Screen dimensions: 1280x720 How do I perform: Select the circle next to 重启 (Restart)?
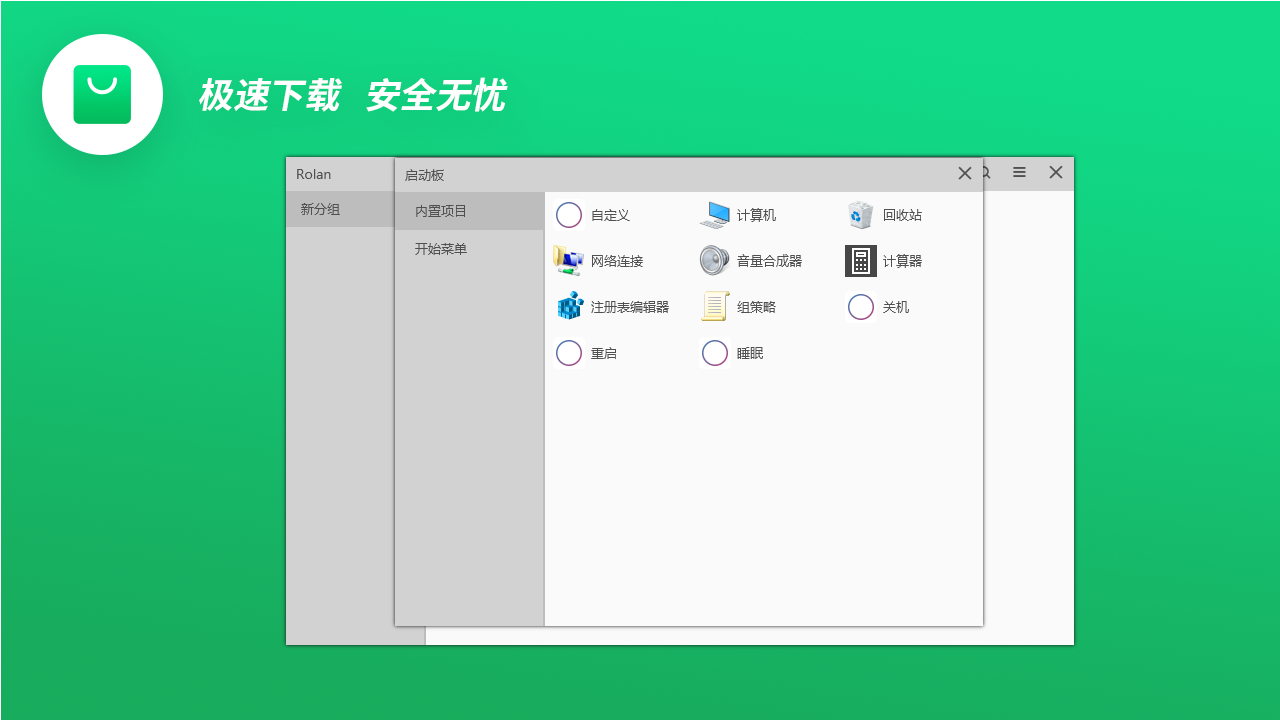568,352
